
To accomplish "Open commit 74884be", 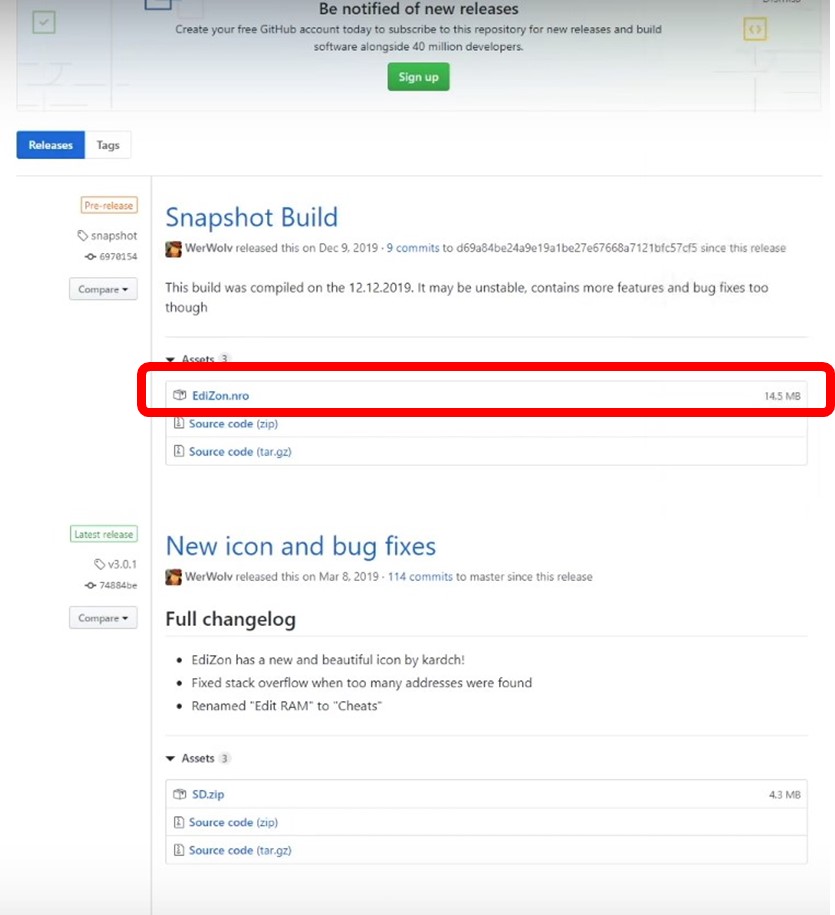I will coord(118,585).
